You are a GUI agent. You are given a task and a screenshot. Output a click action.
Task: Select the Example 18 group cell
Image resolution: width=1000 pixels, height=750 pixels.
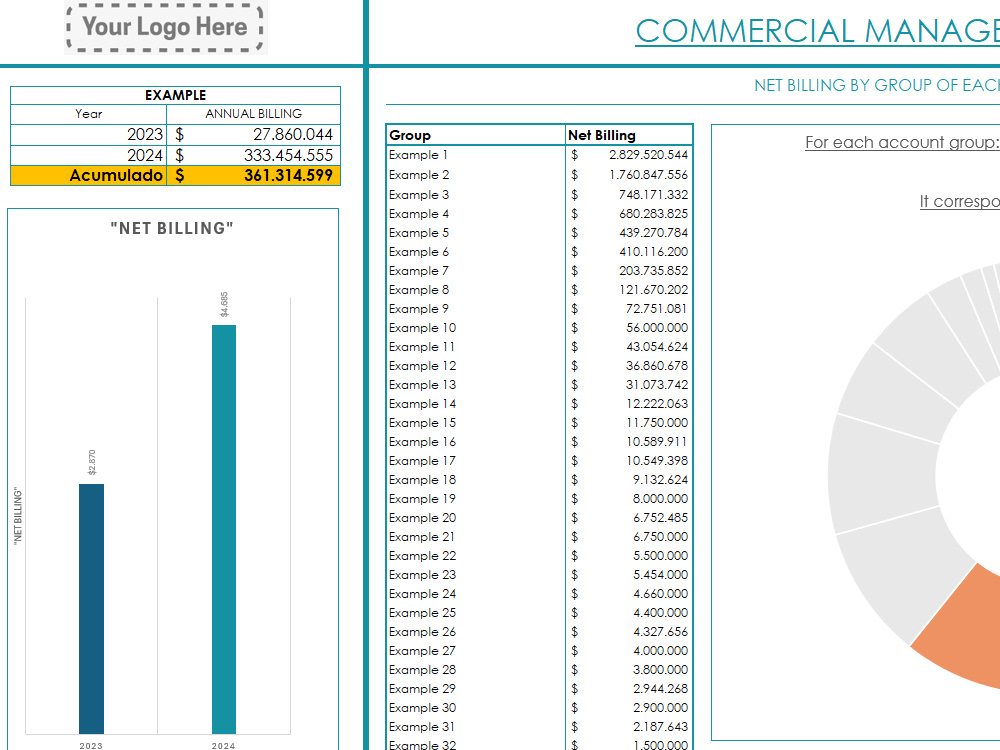pyautogui.click(x=476, y=480)
